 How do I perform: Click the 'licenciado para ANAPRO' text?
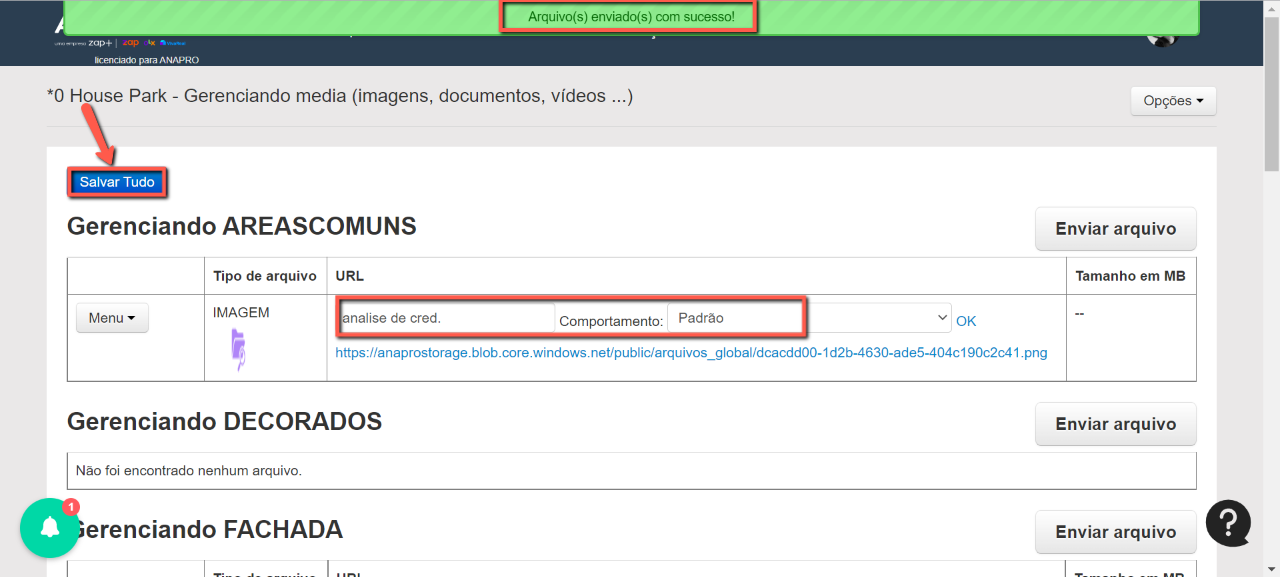tap(146, 60)
